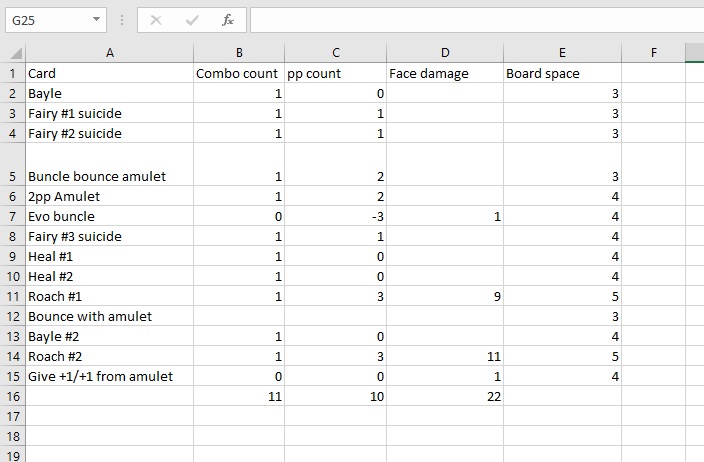Click the face damage value 11

click(x=445, y=356)
